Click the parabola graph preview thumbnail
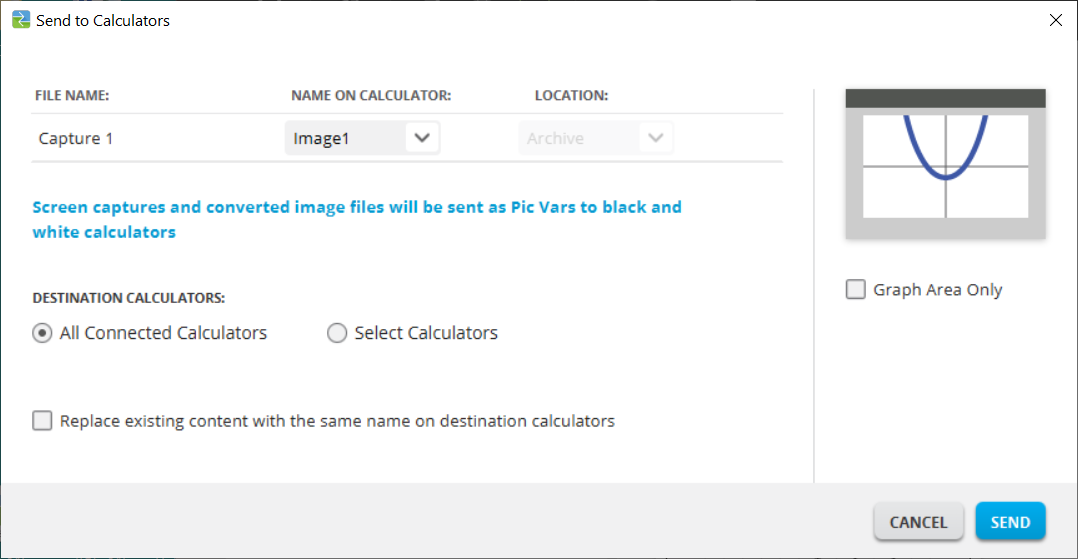The height and width of the screenshot is (559, 1078). click(945, 166)
